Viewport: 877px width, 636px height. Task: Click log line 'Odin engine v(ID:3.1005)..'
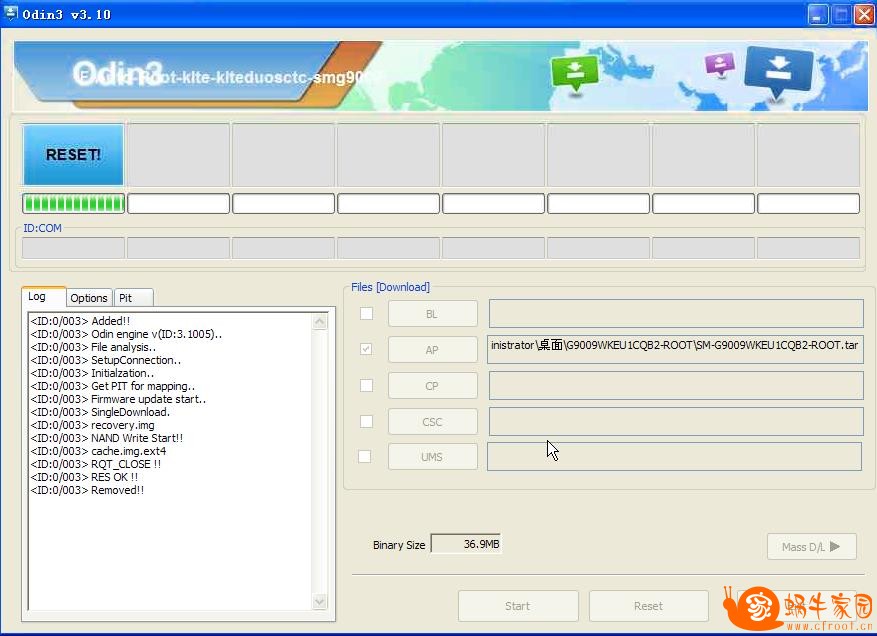[126, 334]
